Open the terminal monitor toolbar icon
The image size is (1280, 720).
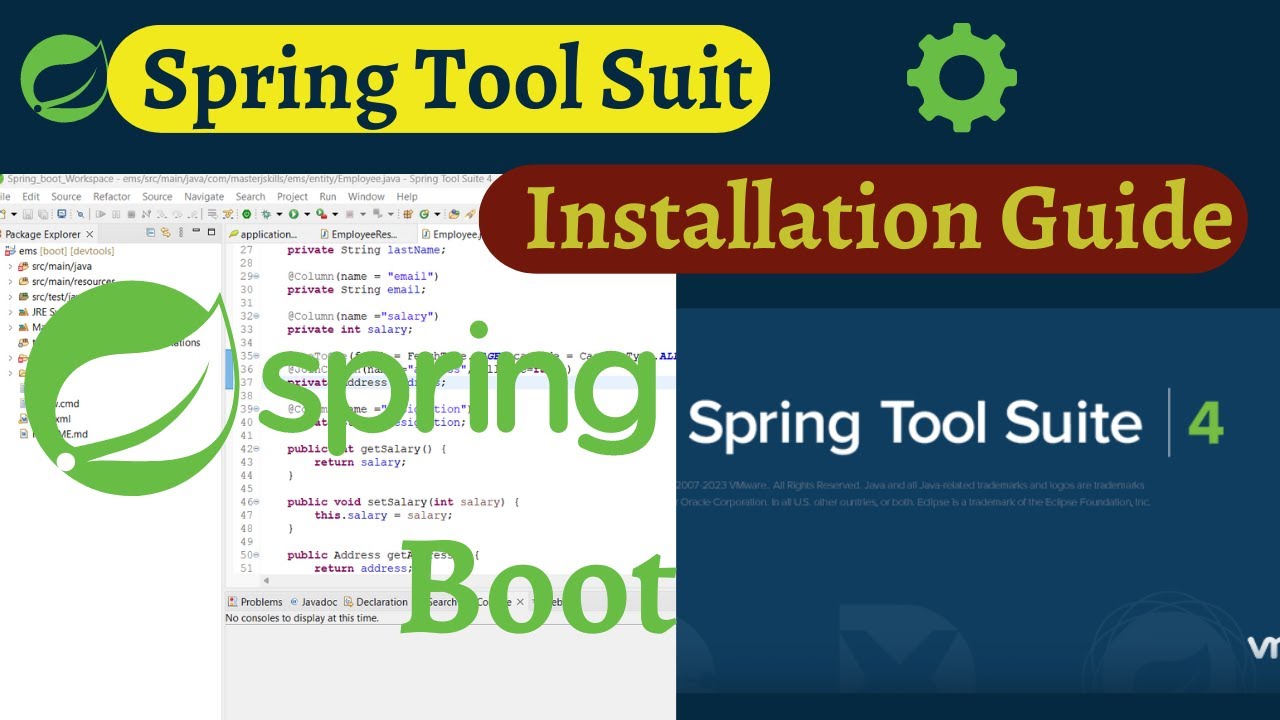(x=61, y=214)
